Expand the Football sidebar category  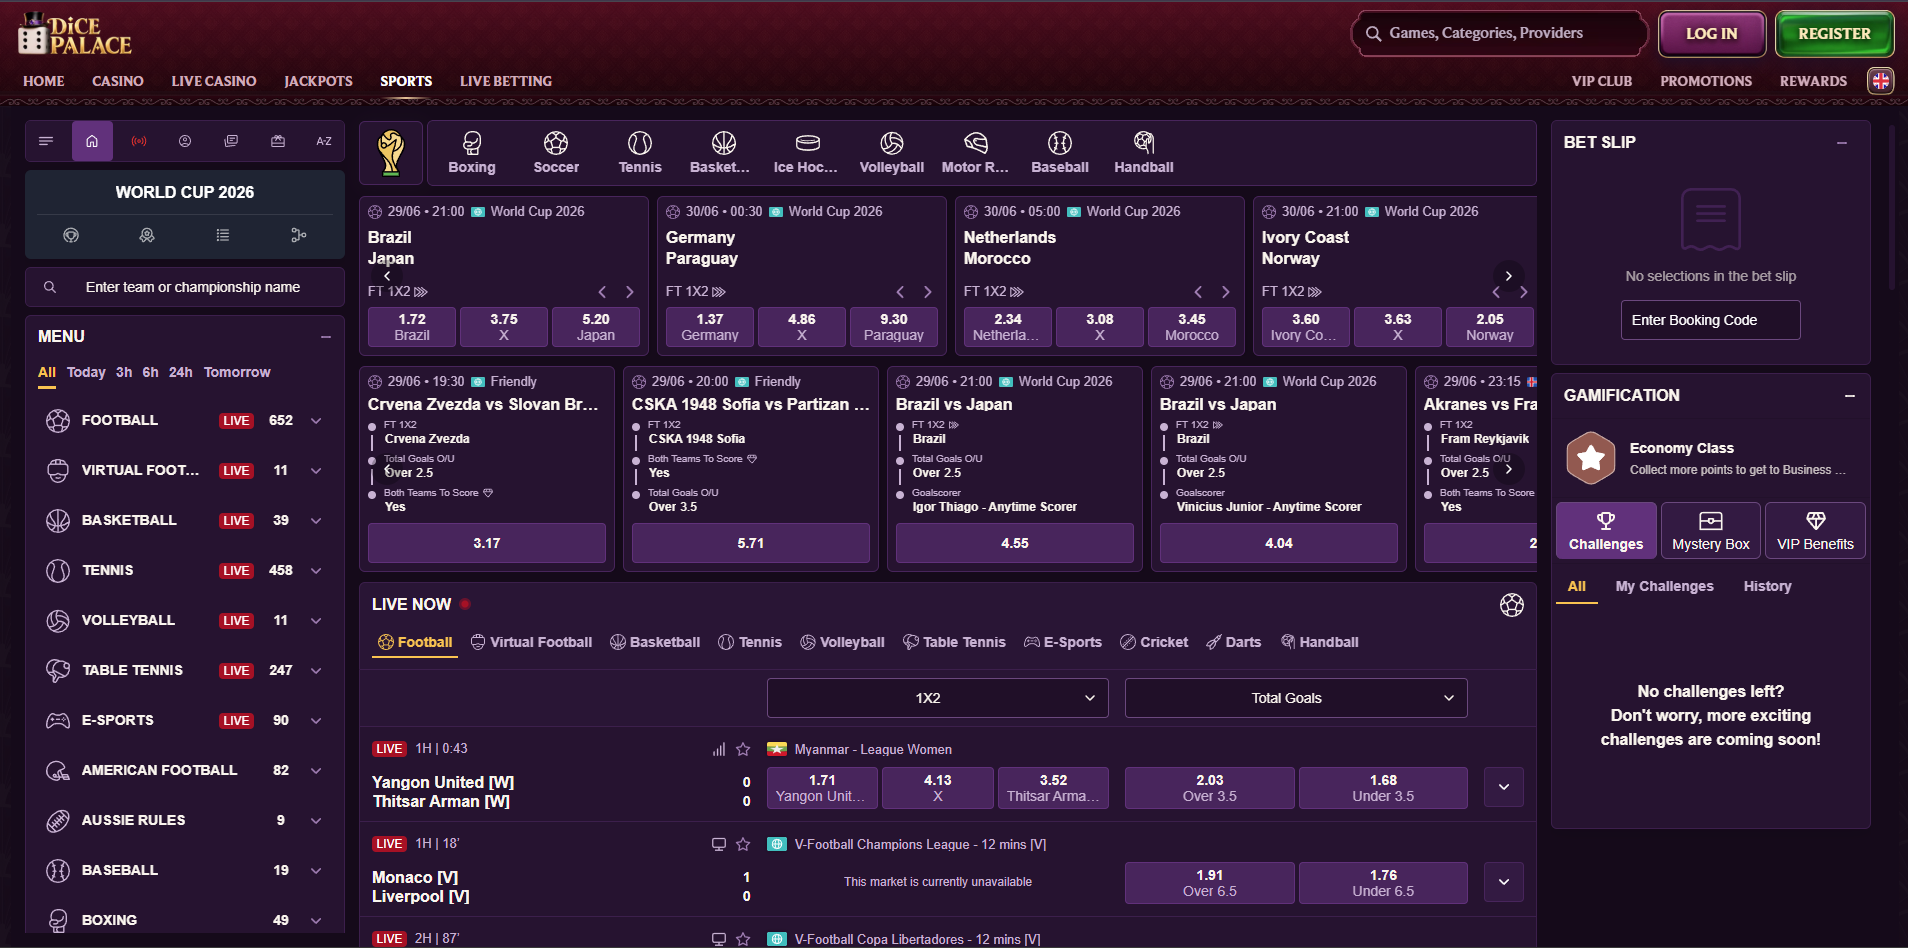pyautogui.click(x=316, y=421)
